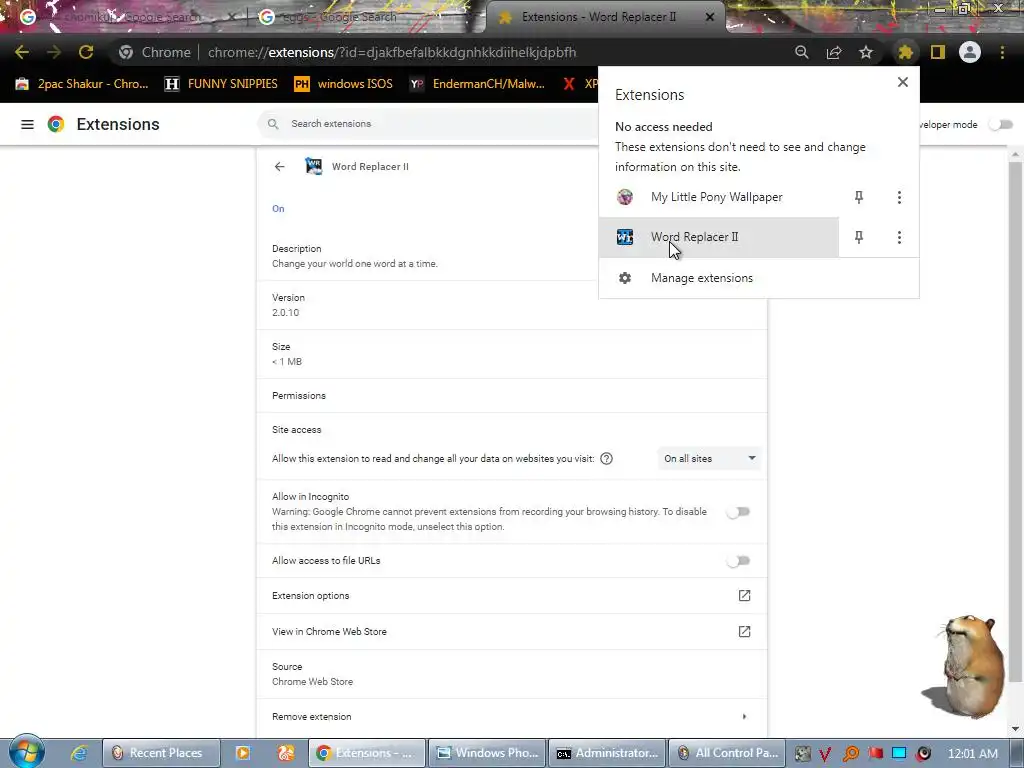Viewport: 1024px width, 768px height.
Task: Select My Little Pony Wallpaper in popup
Action: [x=718, y=197]
